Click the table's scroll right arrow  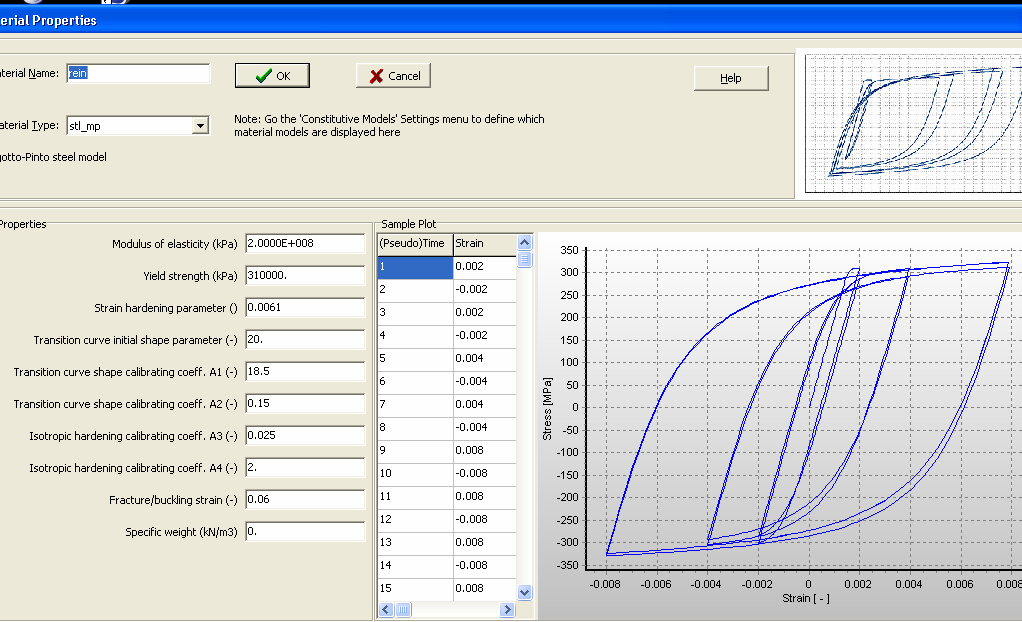pos(507,610)
